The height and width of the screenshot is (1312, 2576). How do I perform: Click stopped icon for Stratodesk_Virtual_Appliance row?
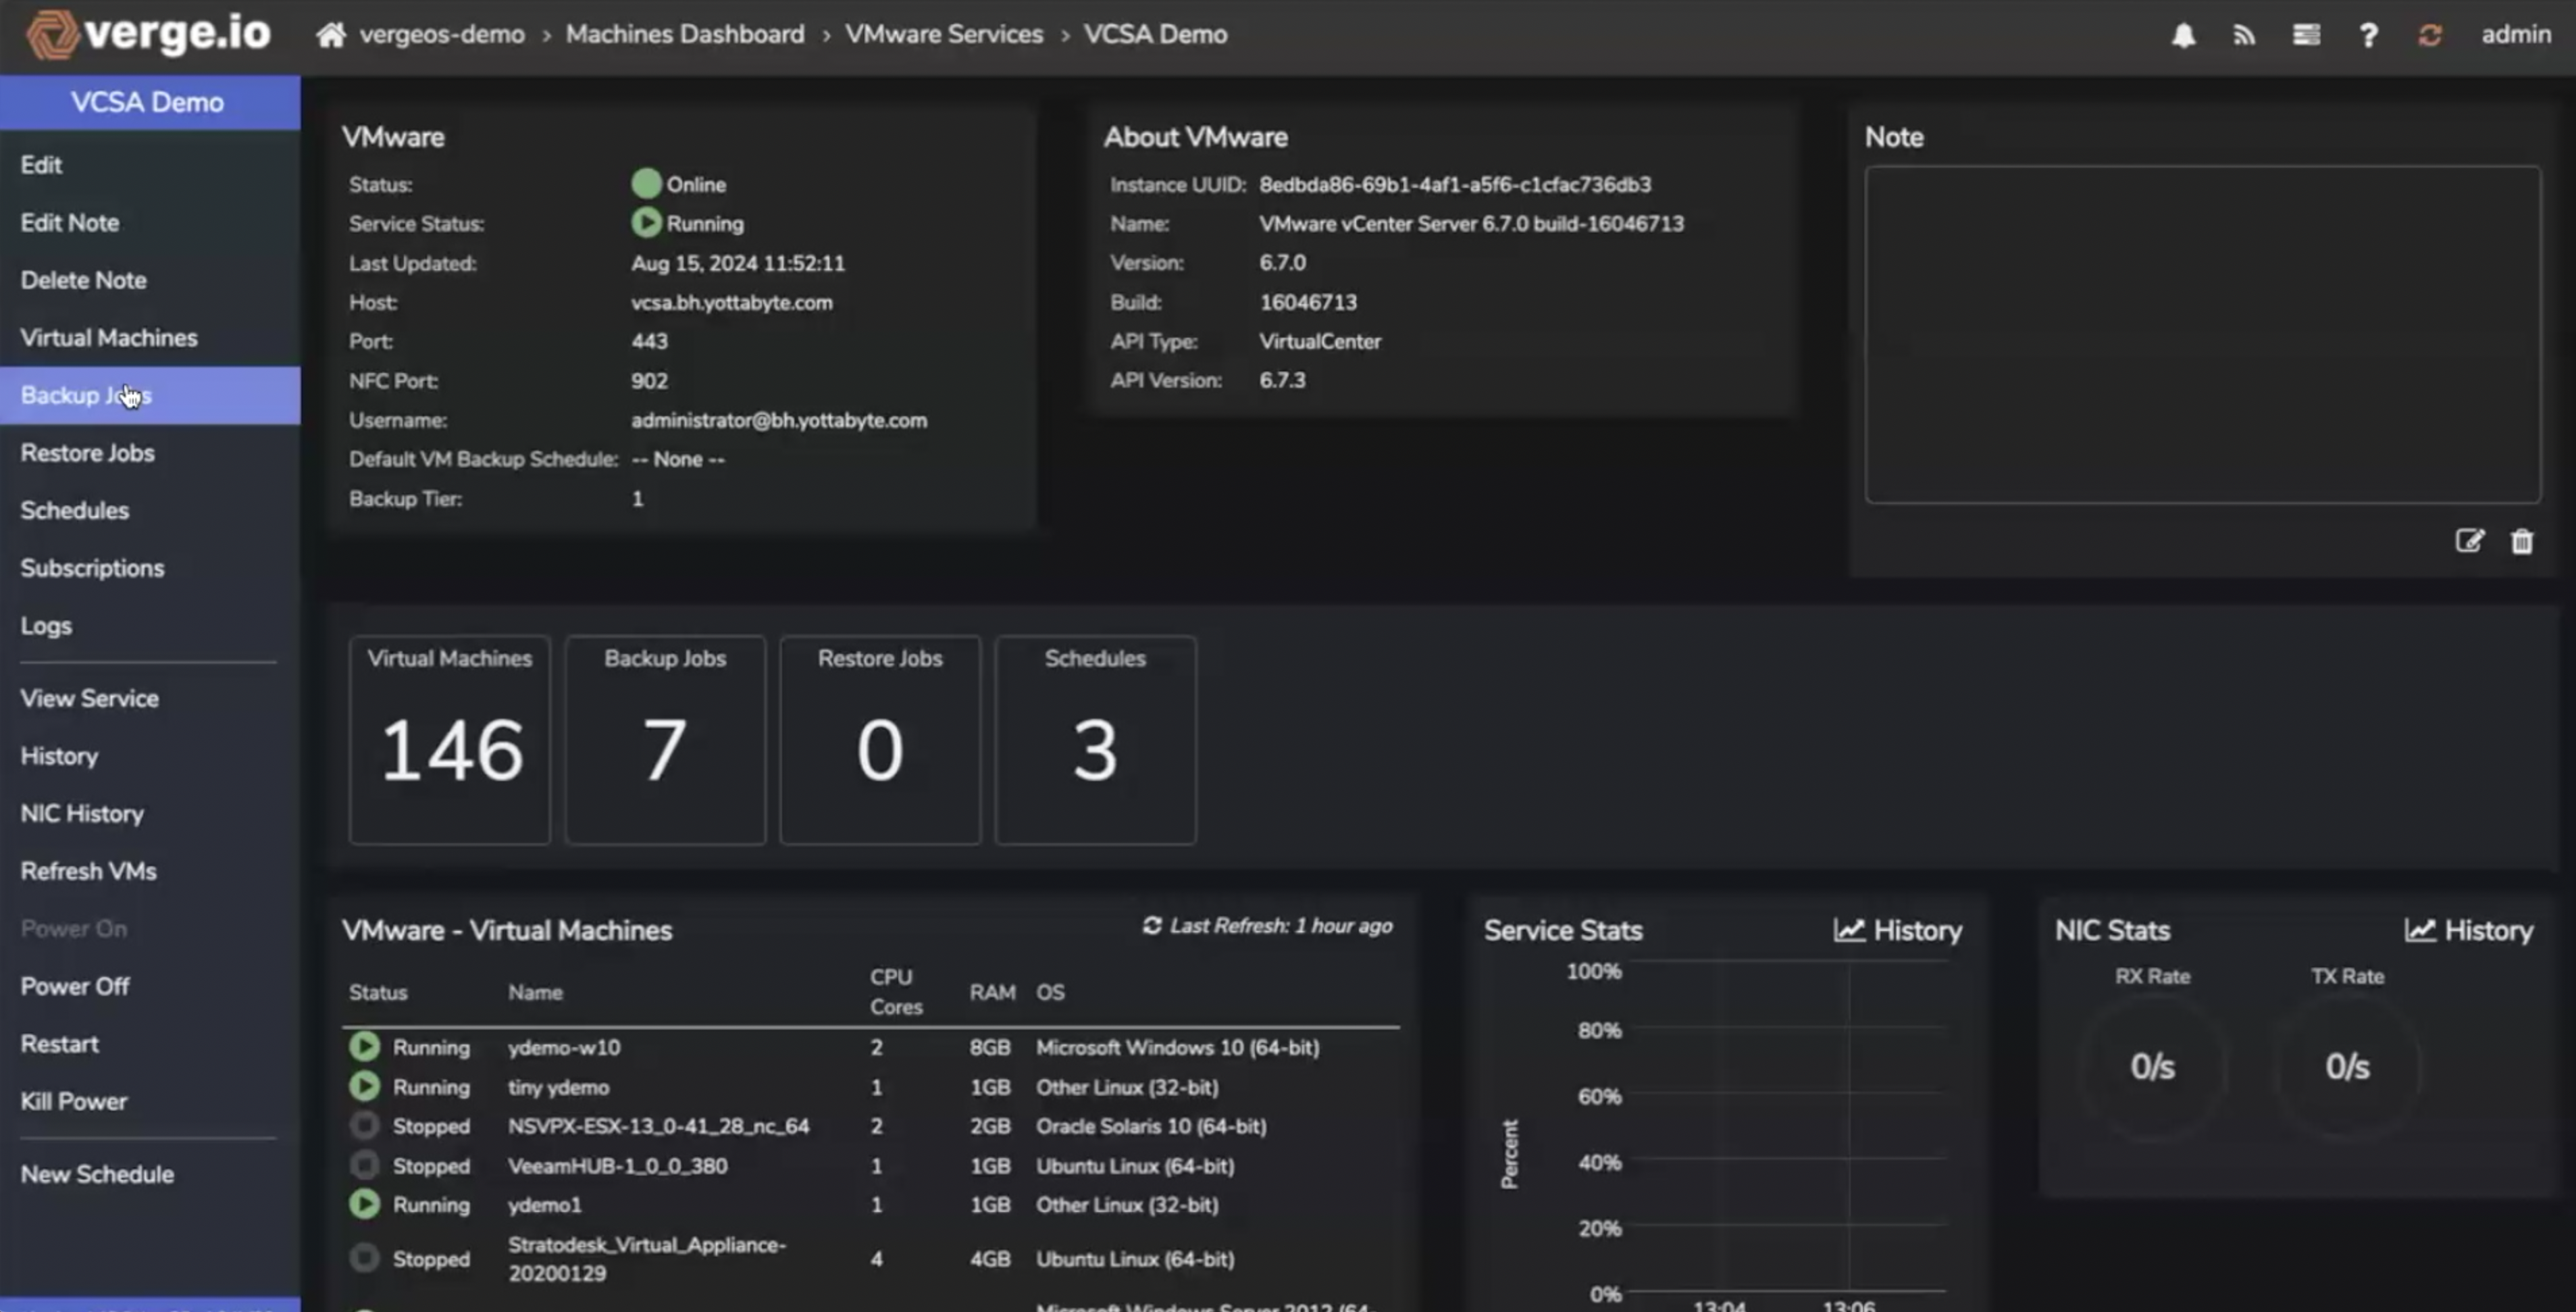(x=364, y=1257)
